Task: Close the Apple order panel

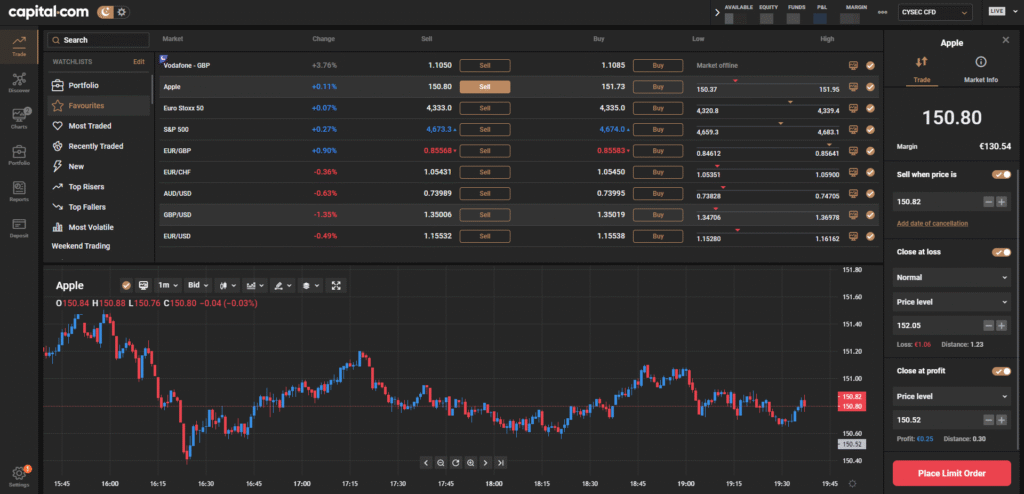Action: pos(1006,41)
